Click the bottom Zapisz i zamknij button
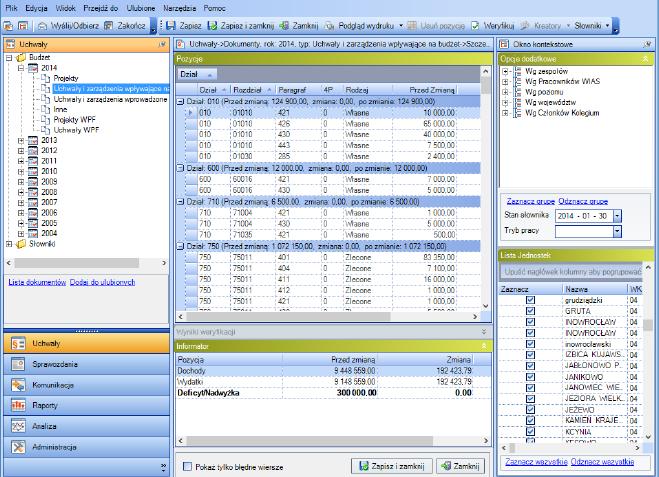The width and height of the screenshot is (659, 477). 392,466
